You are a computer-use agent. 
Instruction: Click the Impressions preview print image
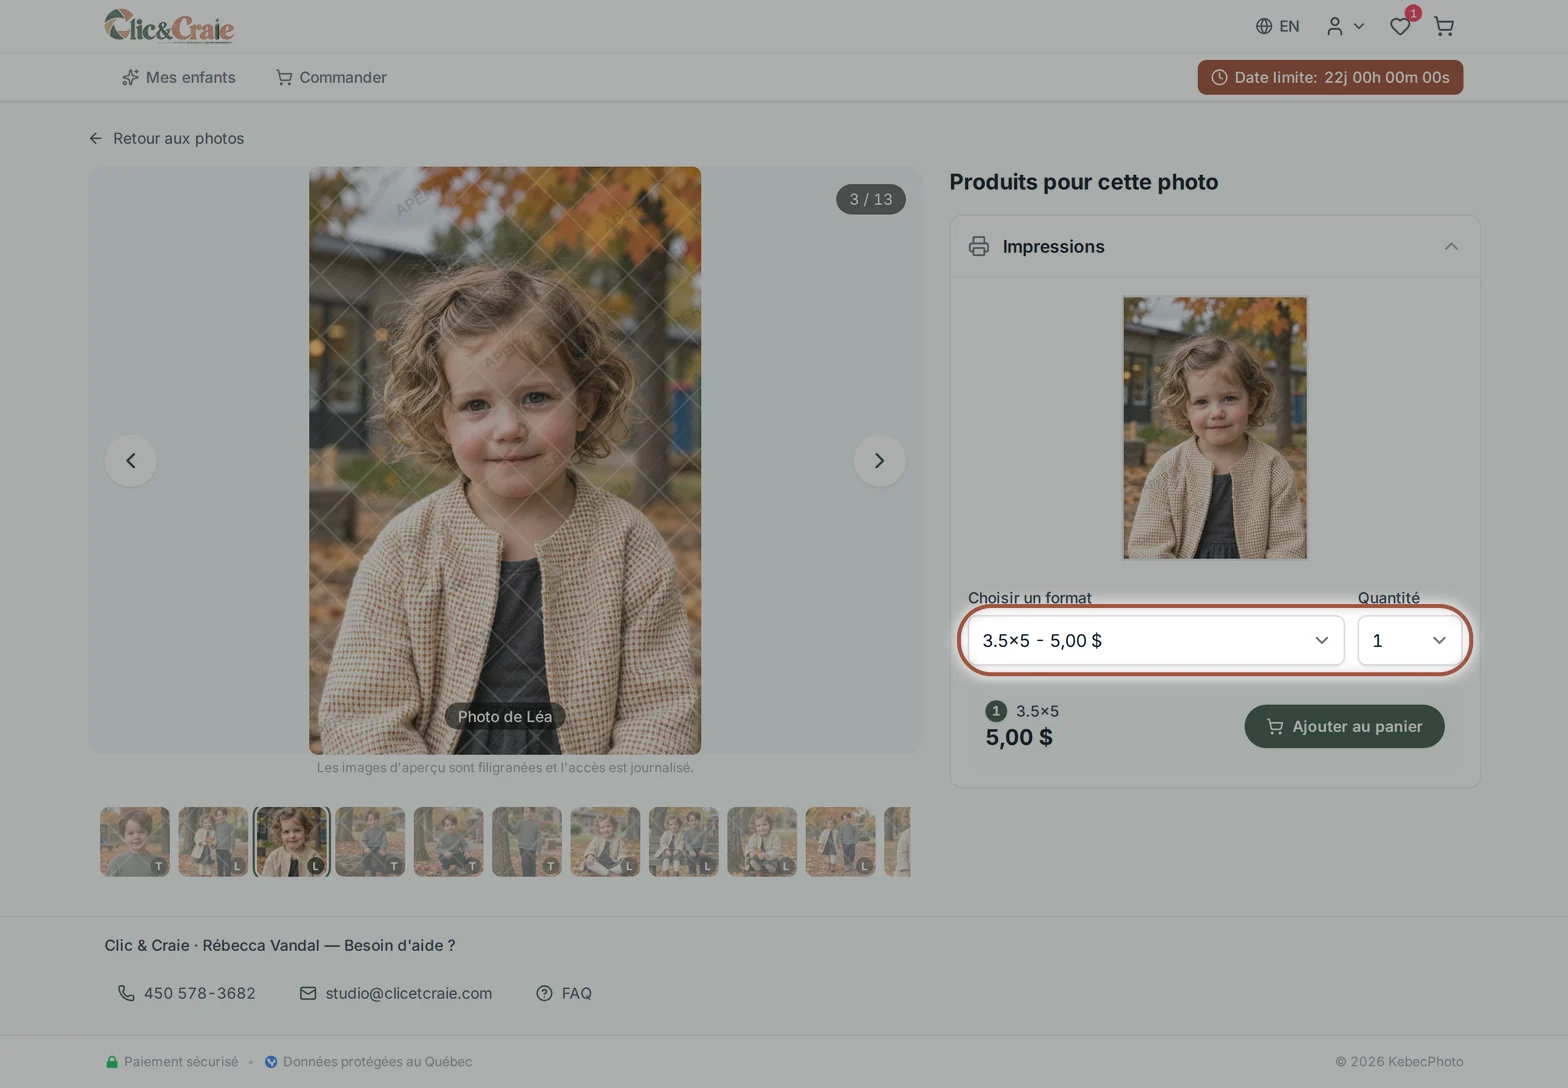[1215, 428]
